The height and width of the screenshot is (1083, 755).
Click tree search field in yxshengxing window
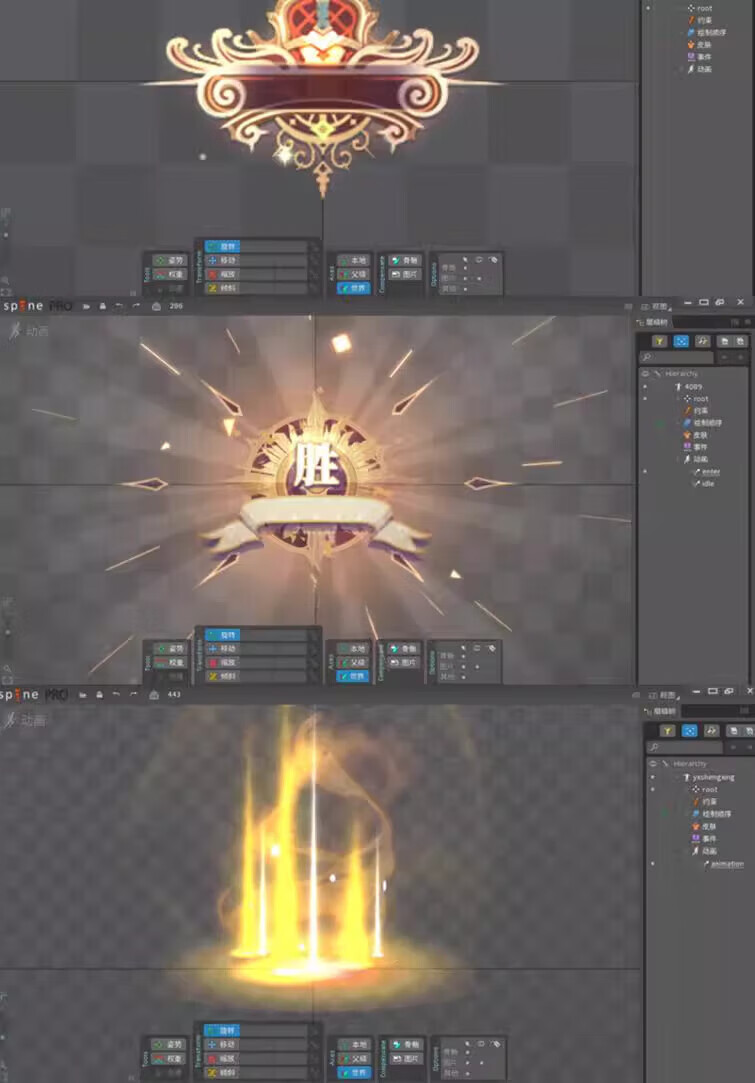pyautogui.click(x=685, y=747)
